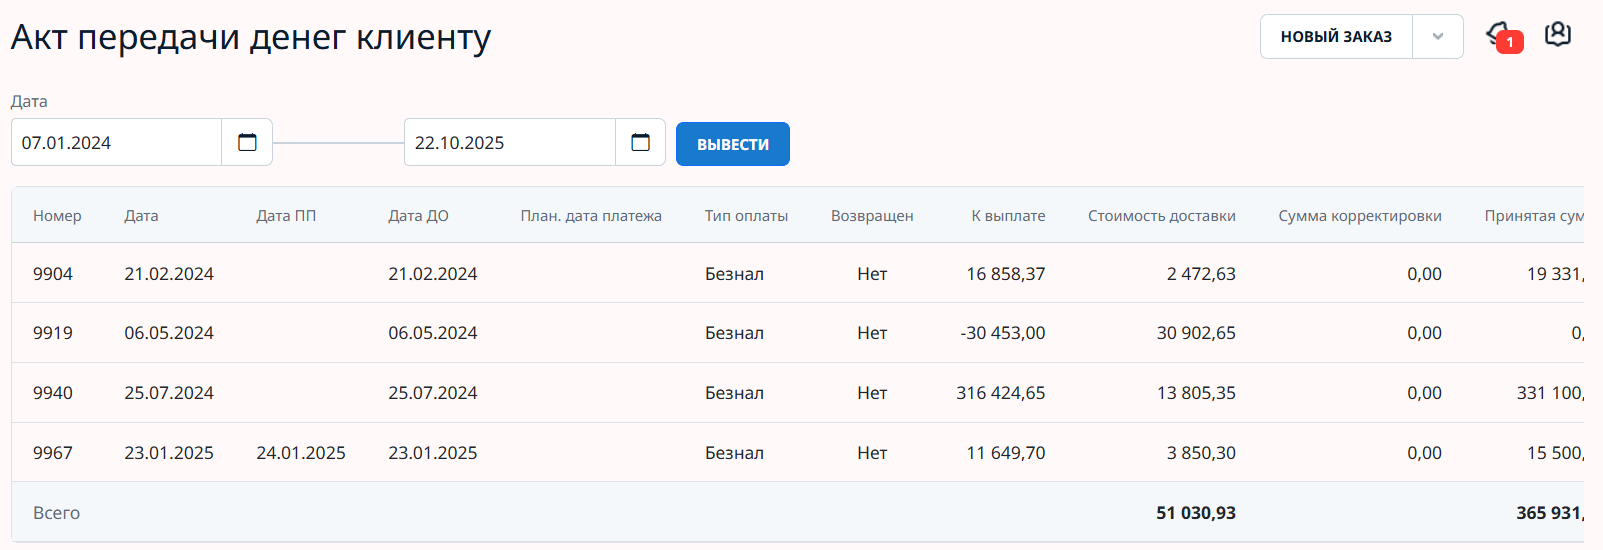Click the НОВЫЙ ЗАКАЗ button

(1336, 37)
